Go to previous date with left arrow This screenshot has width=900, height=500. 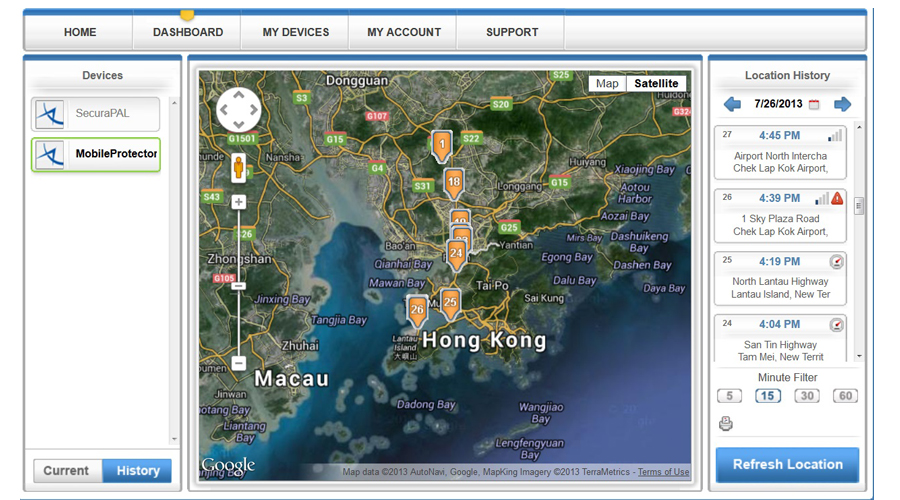coord(733,104)
